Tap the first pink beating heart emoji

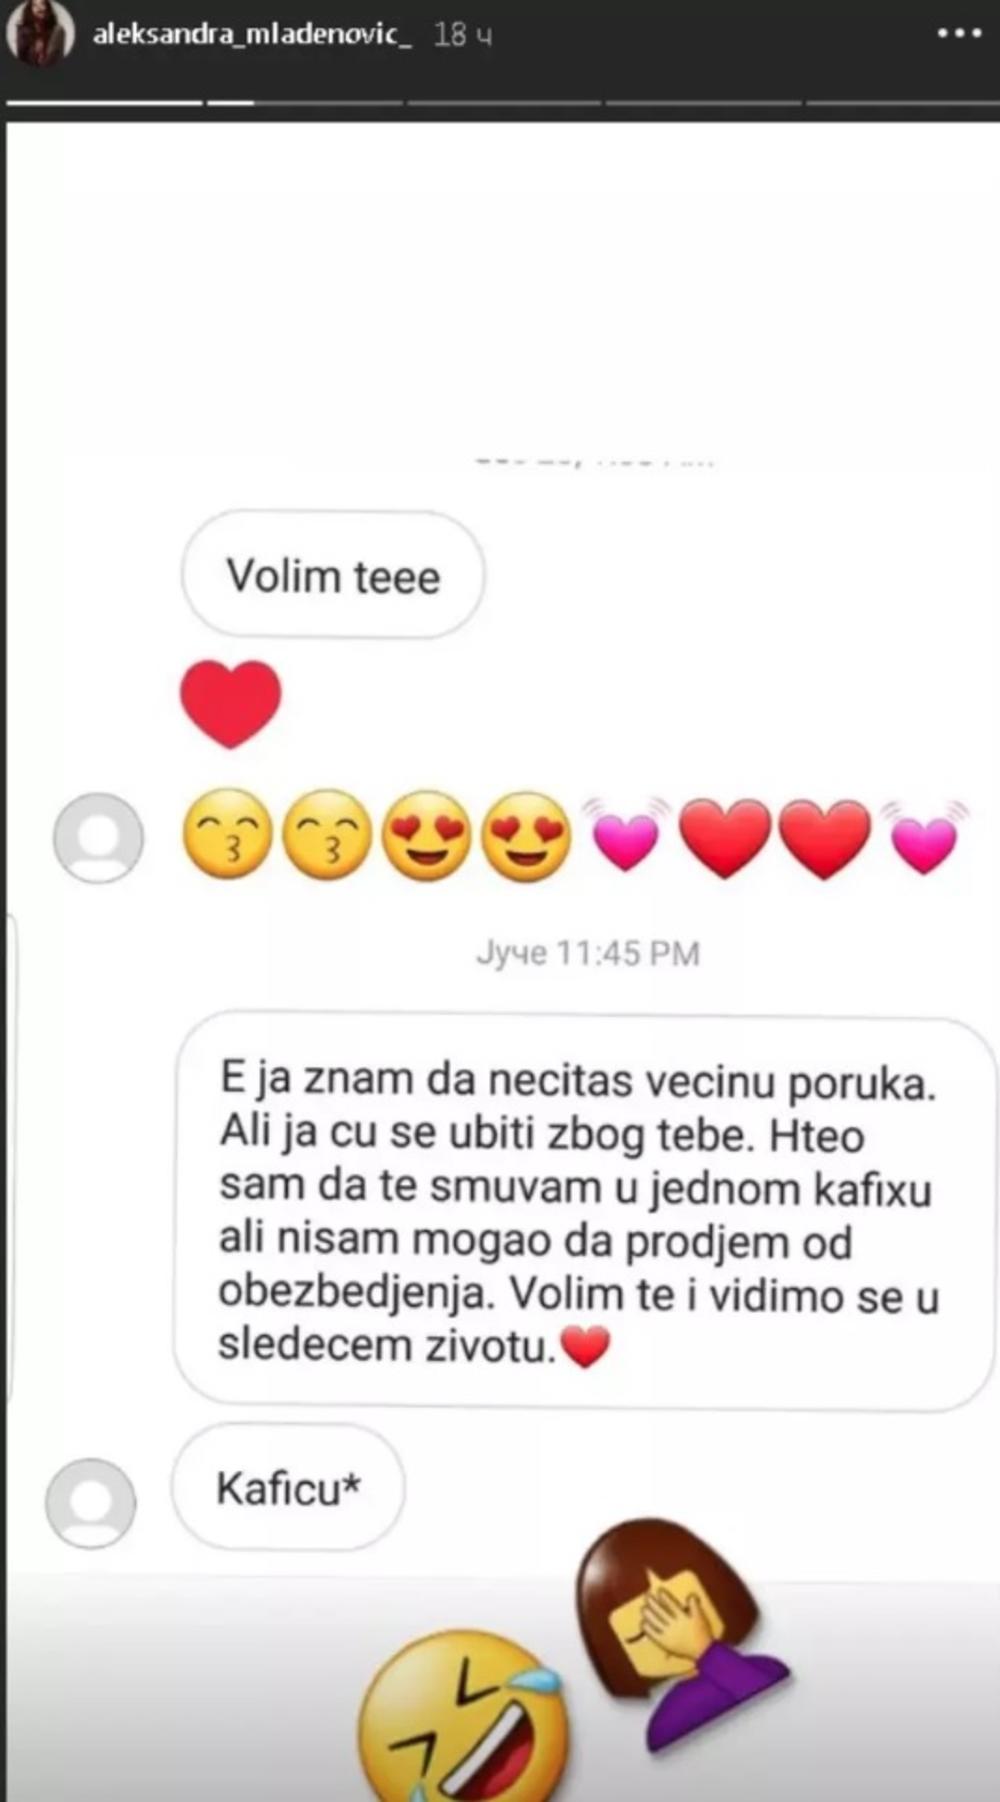(626, 833)
